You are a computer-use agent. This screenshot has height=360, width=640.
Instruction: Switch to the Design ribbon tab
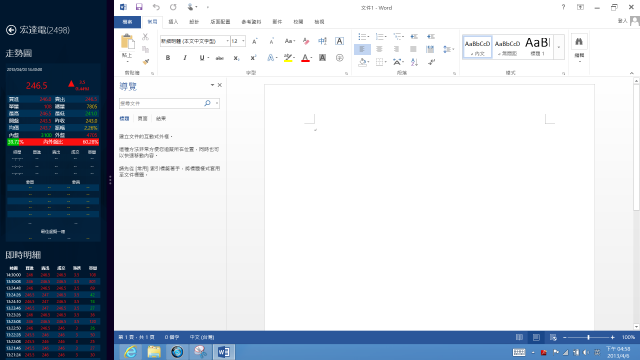(194, 22)
